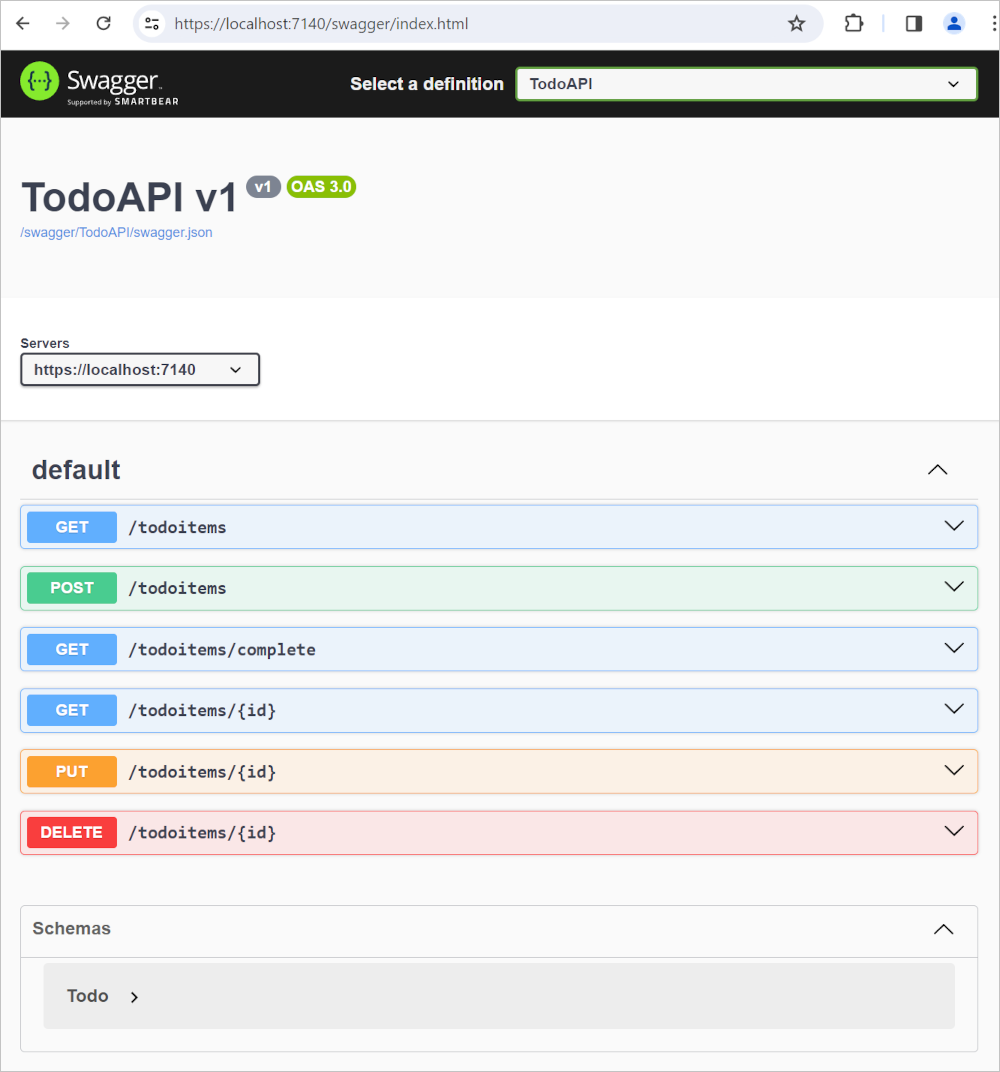Bookmark the page with the star icon
Screen dimensions: 1000x1072
[x=797, y=23]
